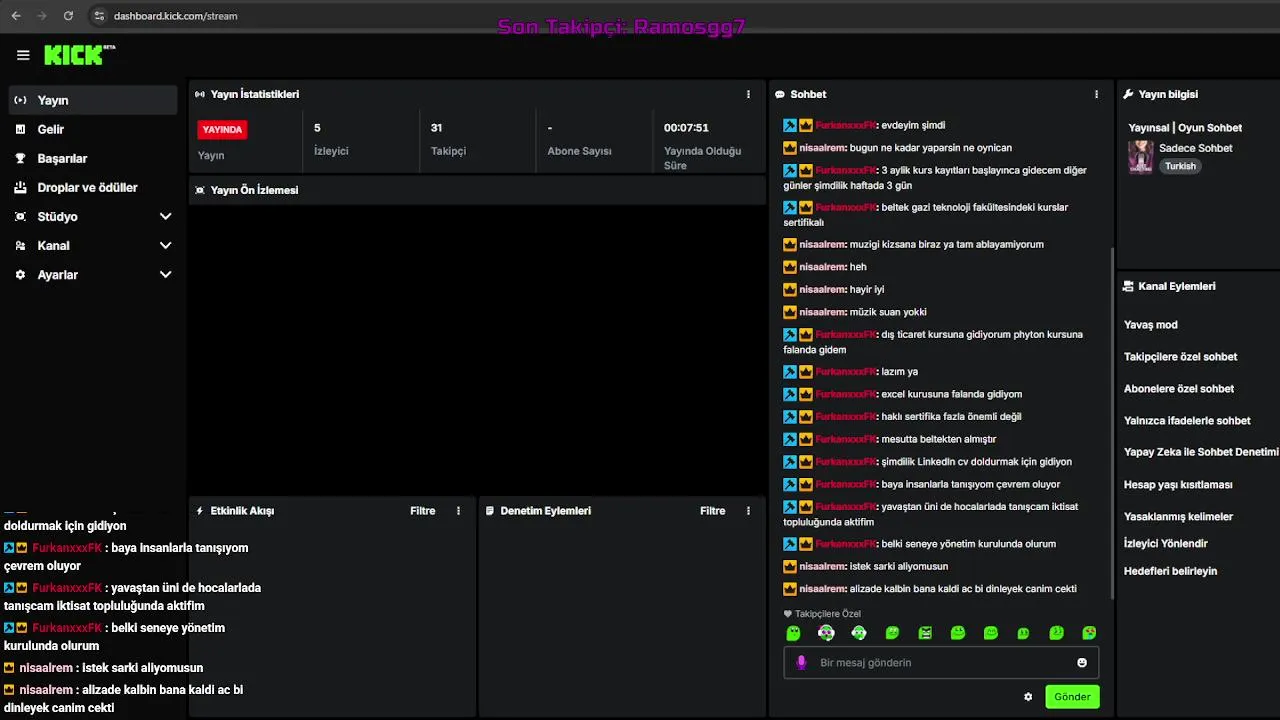This screenshot has width=1280, height=720.
Task: Open the Yayın sidebar item
Action: click(93, 100)
